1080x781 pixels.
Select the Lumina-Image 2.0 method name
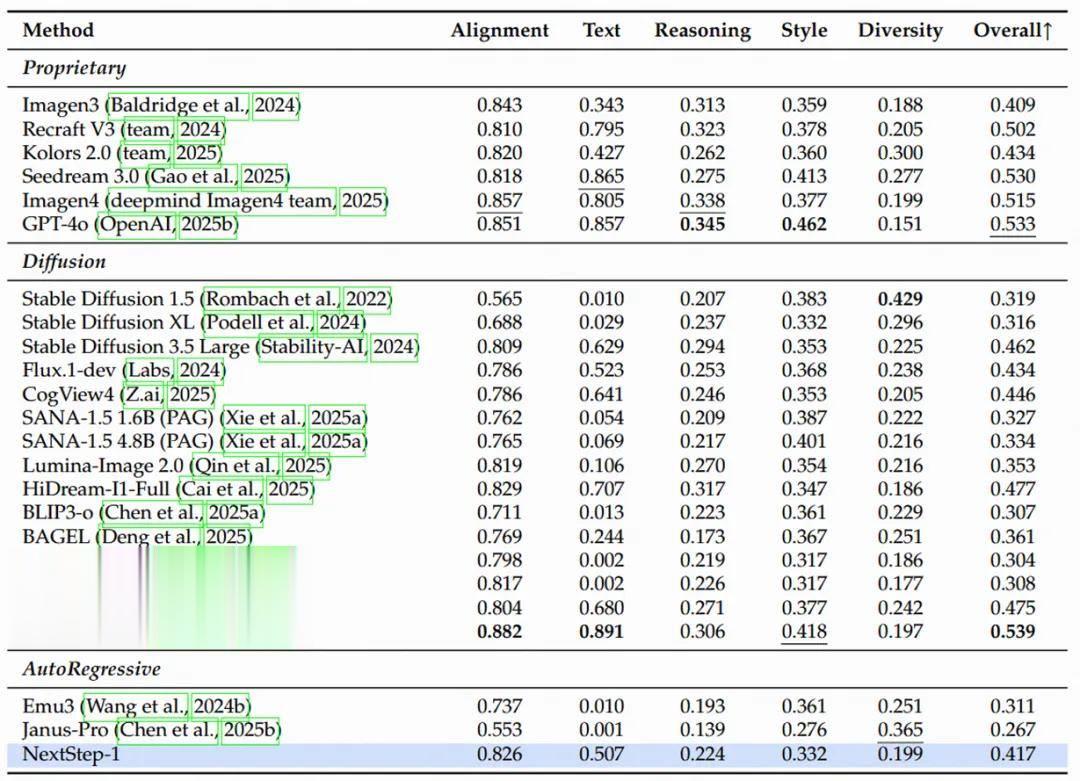coord(103,466)
